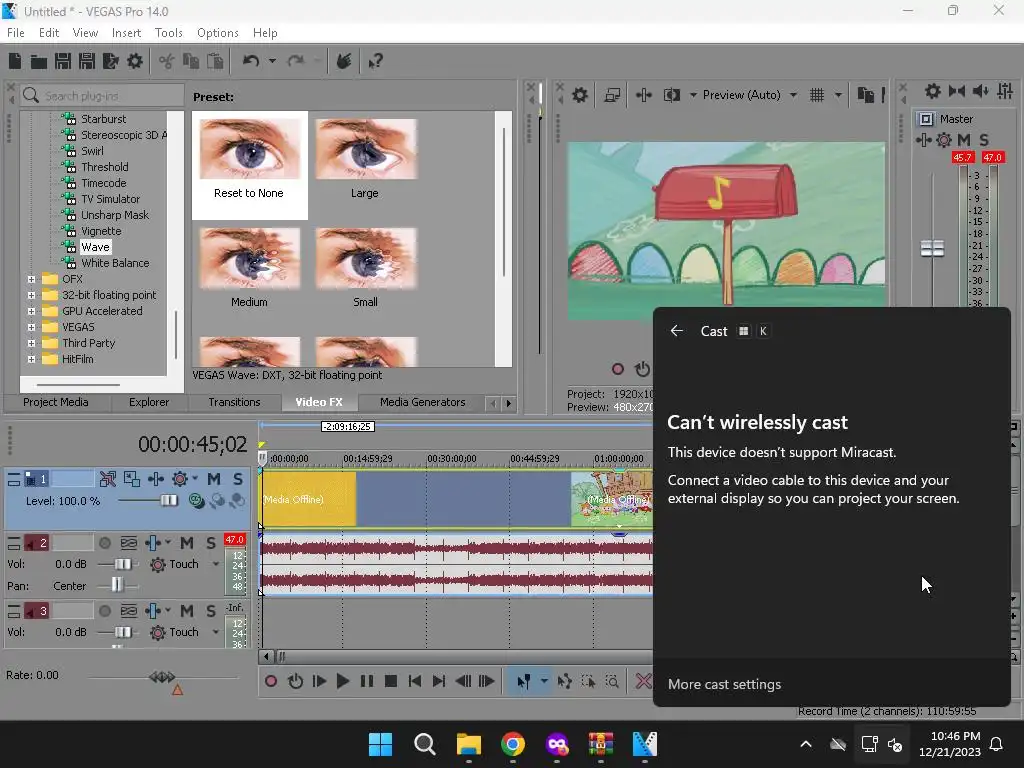Click the Record button in transport bar
1024x768 pixels.
pyautogui.click(x=270, y=681)
